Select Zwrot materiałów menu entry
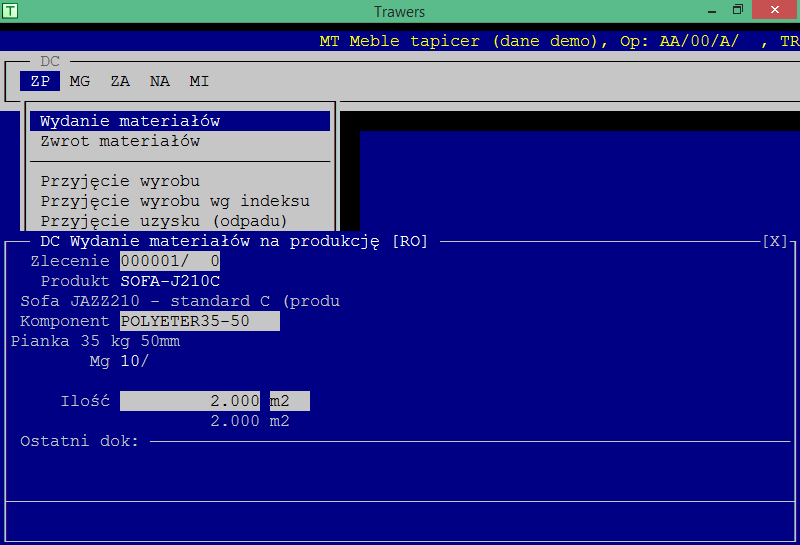Viewport: 800px width, 545px height. point(180,141)
